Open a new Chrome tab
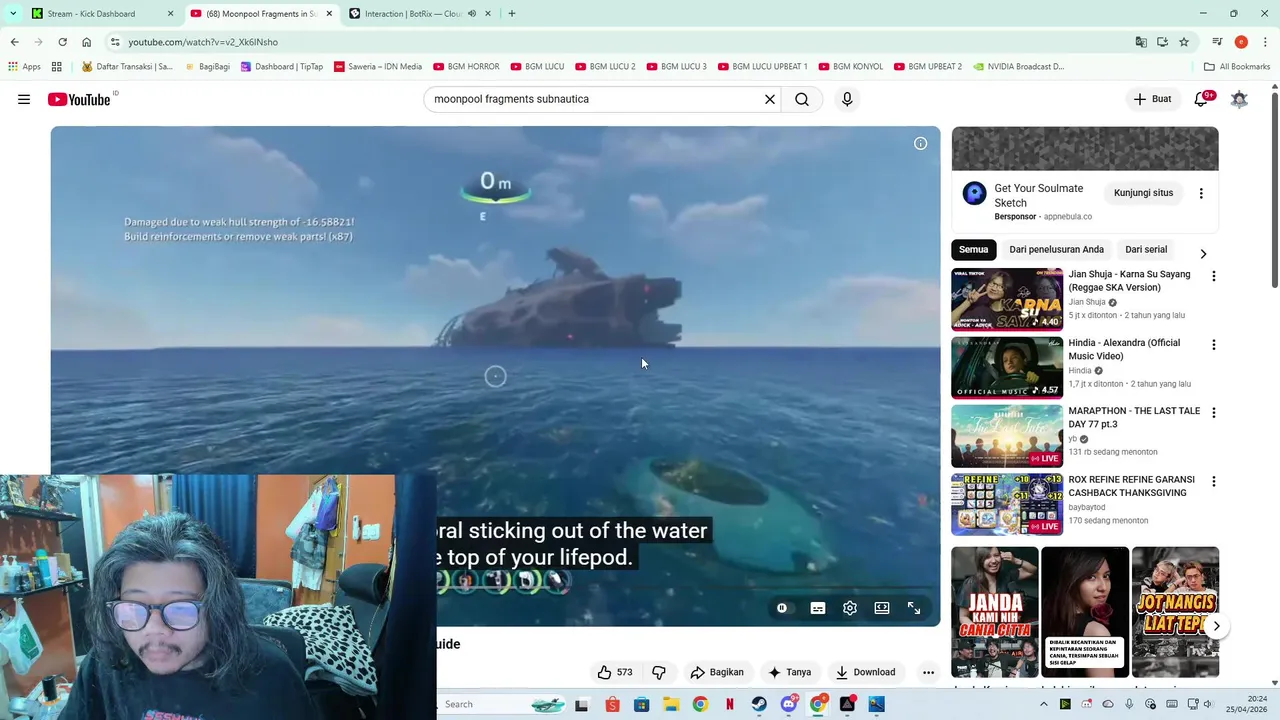The height and width of the screenshot is (720, 1280). tap(512, 14)
